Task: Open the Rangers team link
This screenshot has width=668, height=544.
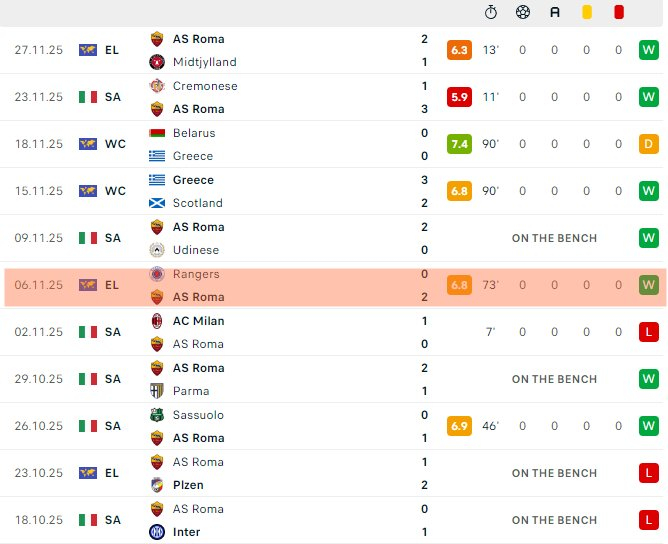Action: tap(196, 274)
